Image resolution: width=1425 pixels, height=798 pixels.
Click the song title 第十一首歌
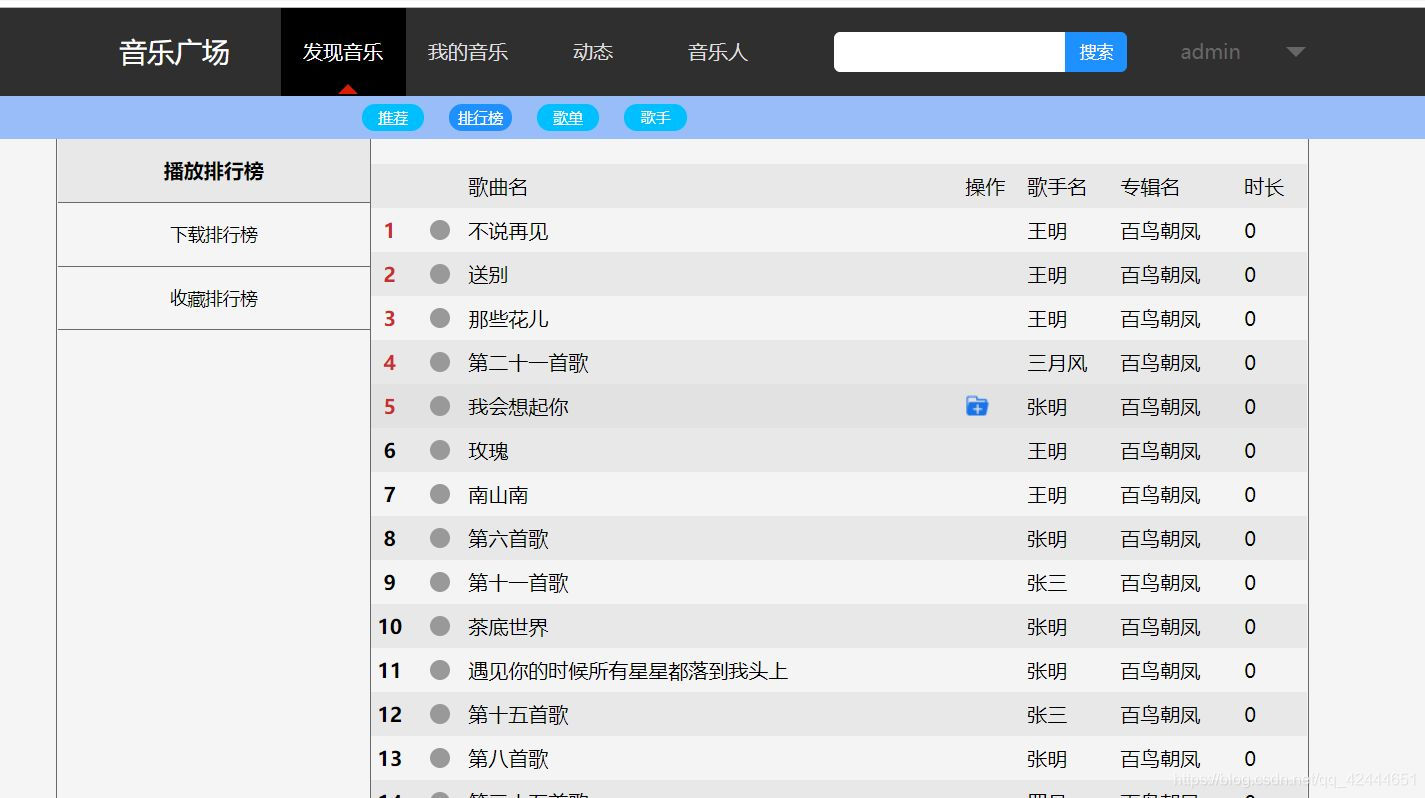tap(518, 583)
